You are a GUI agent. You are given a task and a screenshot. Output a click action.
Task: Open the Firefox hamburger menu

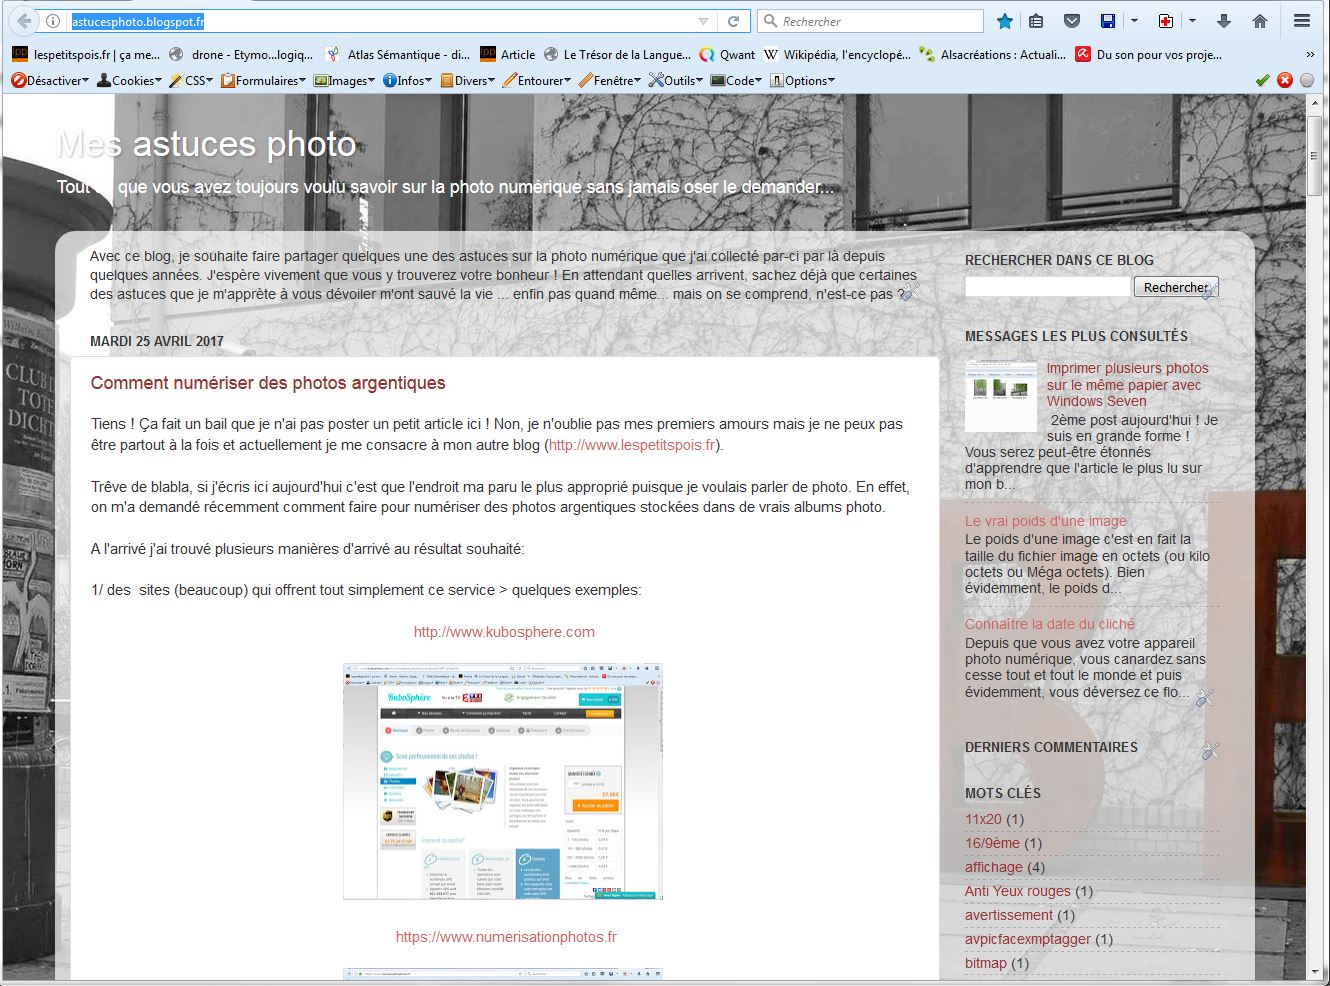[1301, 21]
